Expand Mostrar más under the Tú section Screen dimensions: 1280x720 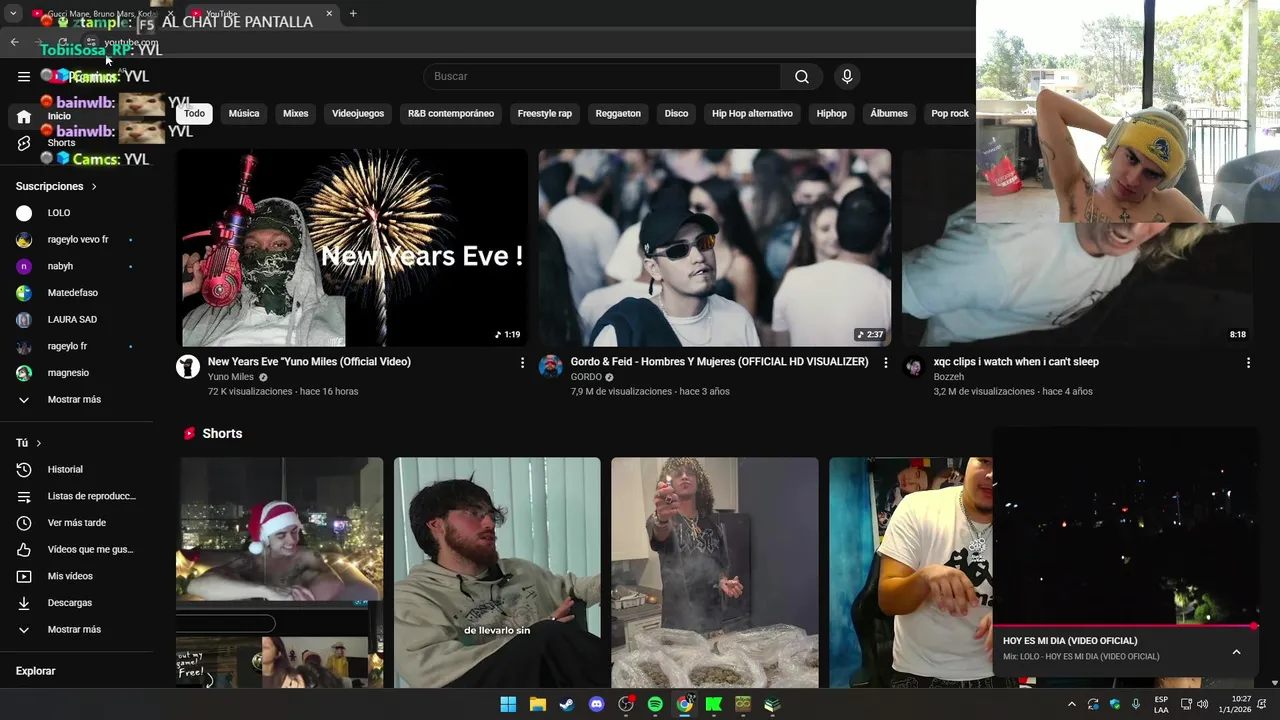pyautogui.click(x=76, y=629)
